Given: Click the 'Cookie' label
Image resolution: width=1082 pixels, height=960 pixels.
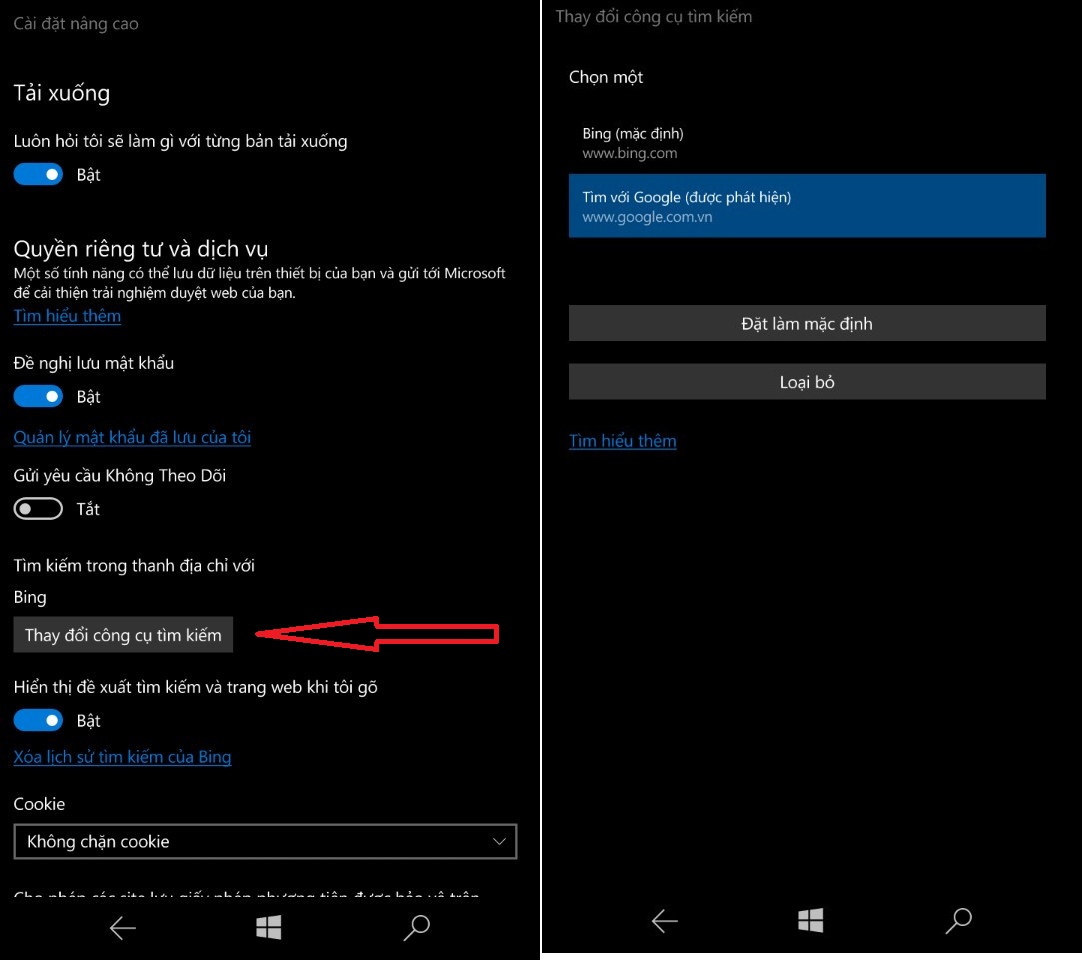Looking at the screenshot, I should [39, 804].
